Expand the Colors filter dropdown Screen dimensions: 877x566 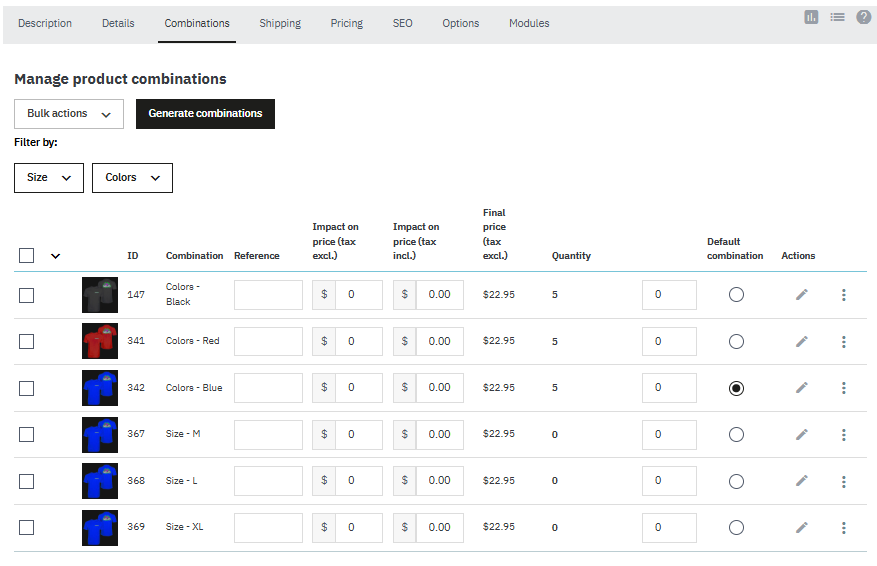coord(132,178)
